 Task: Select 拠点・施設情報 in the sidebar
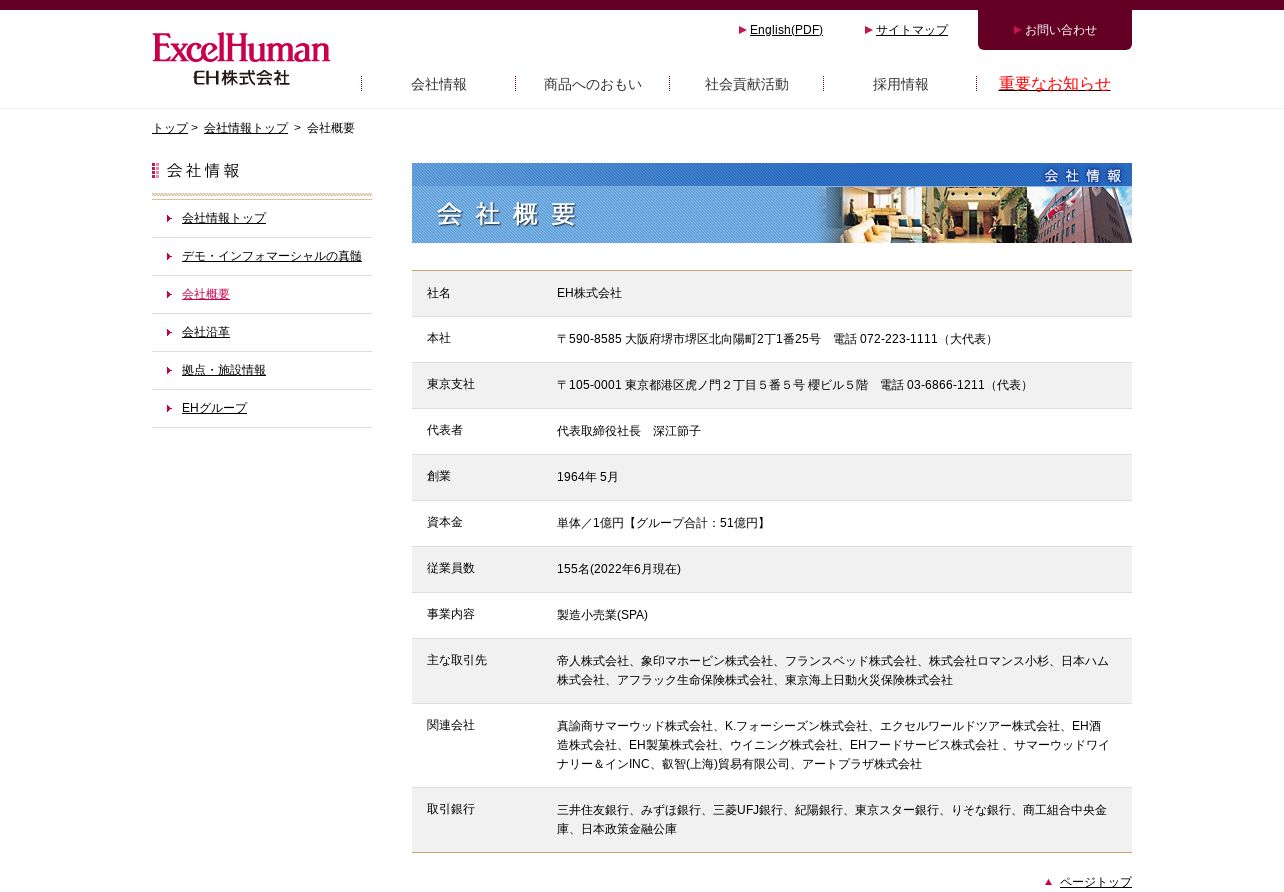tap(224, 370)
